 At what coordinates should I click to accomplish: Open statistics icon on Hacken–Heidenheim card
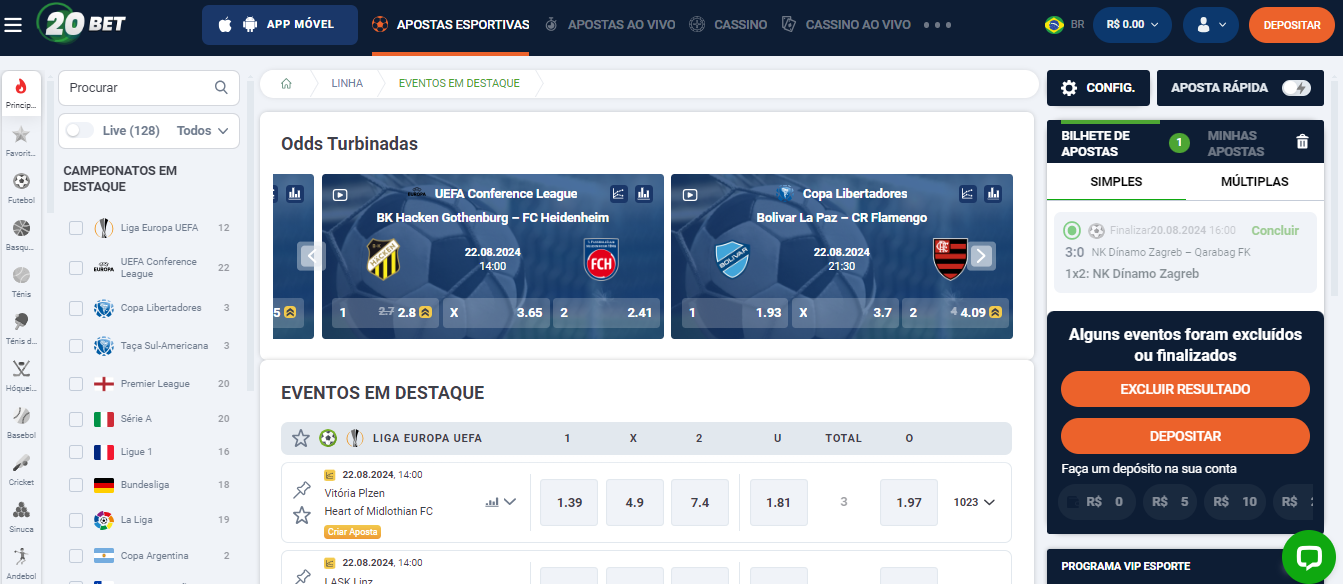tap(643, 193)
